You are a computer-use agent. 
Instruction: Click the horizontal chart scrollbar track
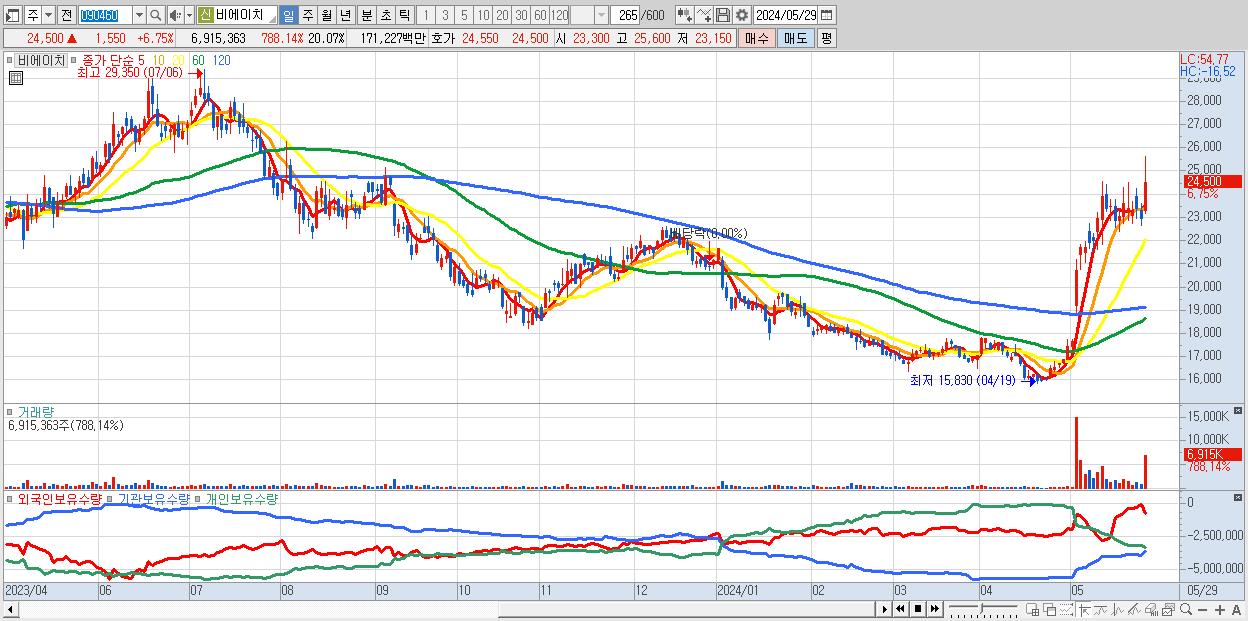pos(445,609)
